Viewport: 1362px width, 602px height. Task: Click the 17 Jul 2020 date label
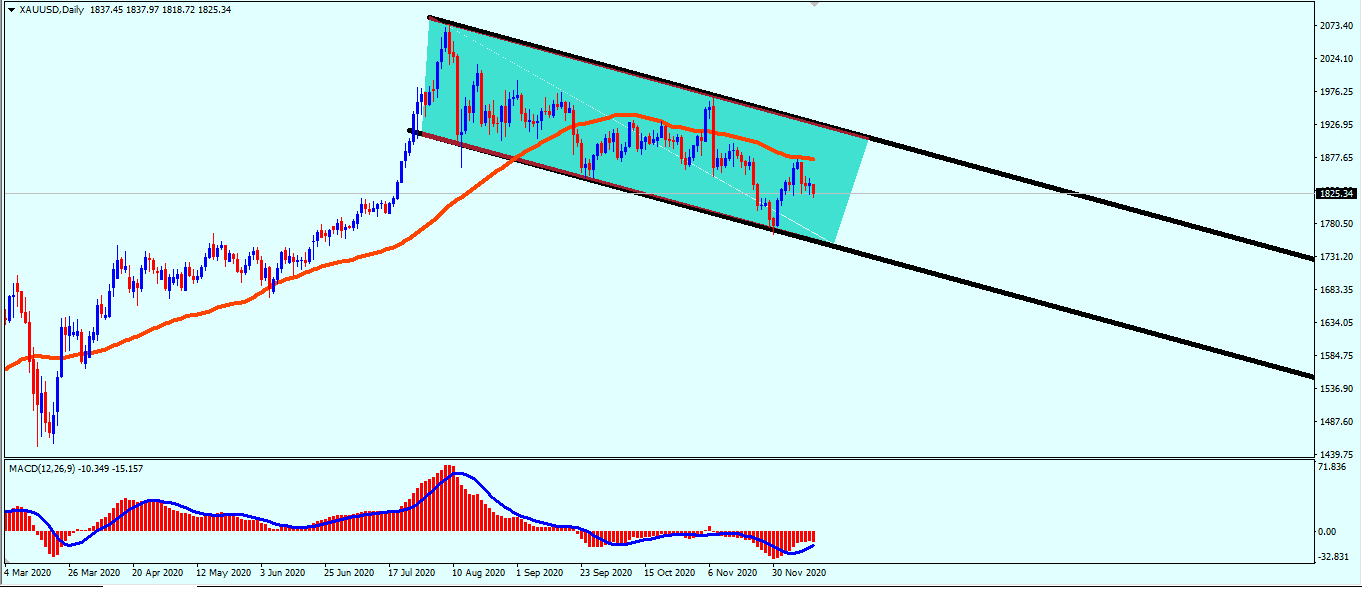pyautogui.click(x=412, y=573)
